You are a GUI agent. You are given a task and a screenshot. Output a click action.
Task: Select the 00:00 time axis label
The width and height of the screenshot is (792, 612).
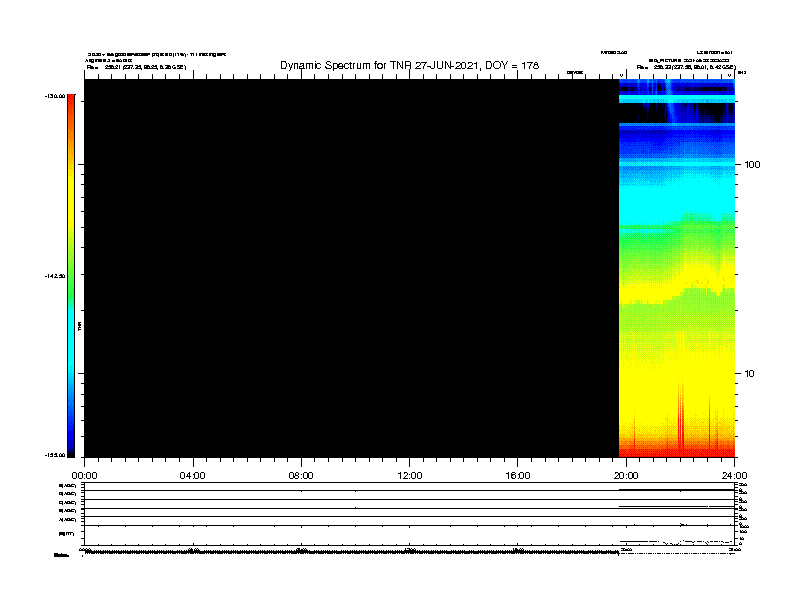click(84, 476)
